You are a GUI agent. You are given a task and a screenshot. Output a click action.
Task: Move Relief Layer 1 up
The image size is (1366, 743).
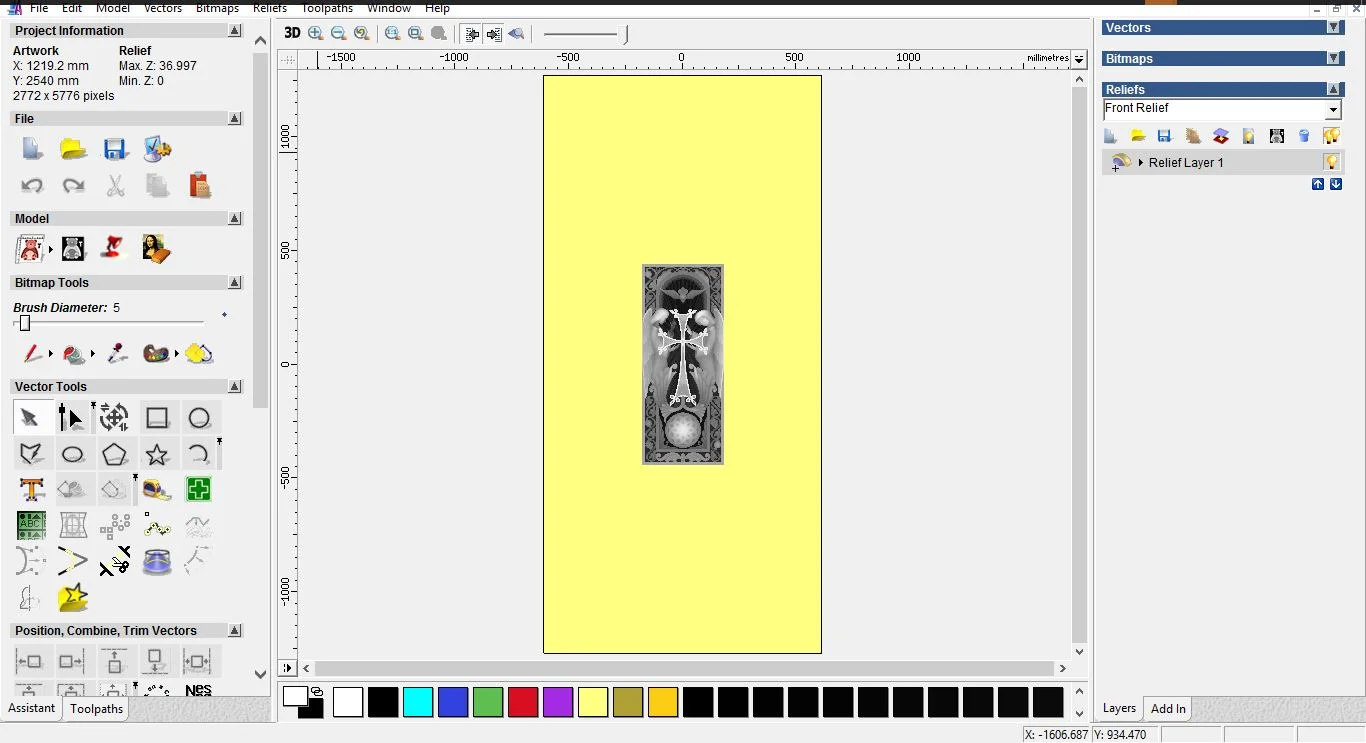[x=1317, y=184]
